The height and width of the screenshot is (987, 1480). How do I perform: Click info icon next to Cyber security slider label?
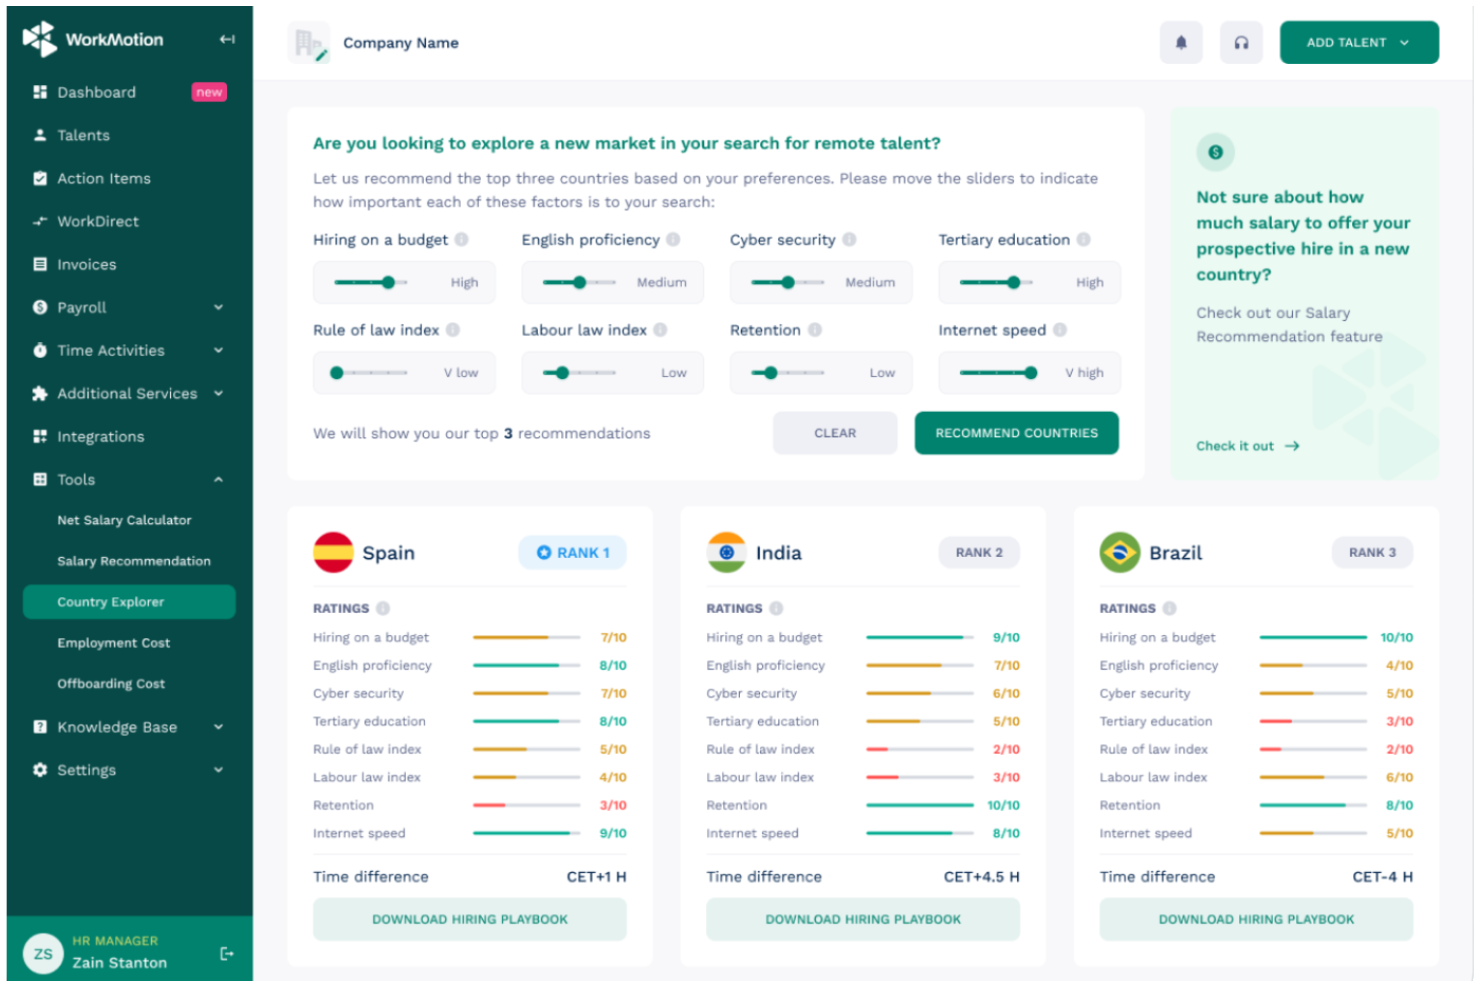[x=849, y=239]
